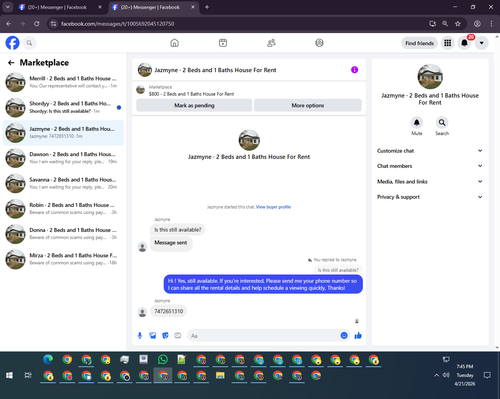This screenshot has width=500, height=399.
Task: Select the Jazmyne conversation in list
Action: point(63,133)
